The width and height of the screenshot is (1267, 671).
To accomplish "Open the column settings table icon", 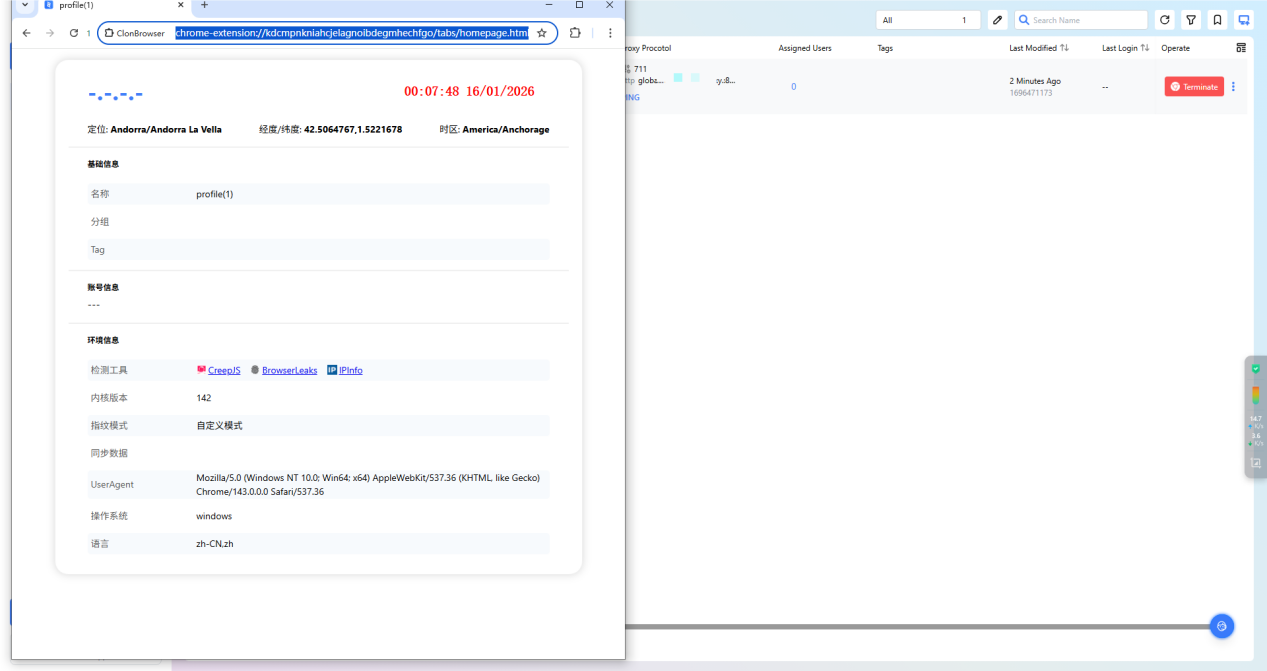I will pyautogui.click(x=1241, y=48).
